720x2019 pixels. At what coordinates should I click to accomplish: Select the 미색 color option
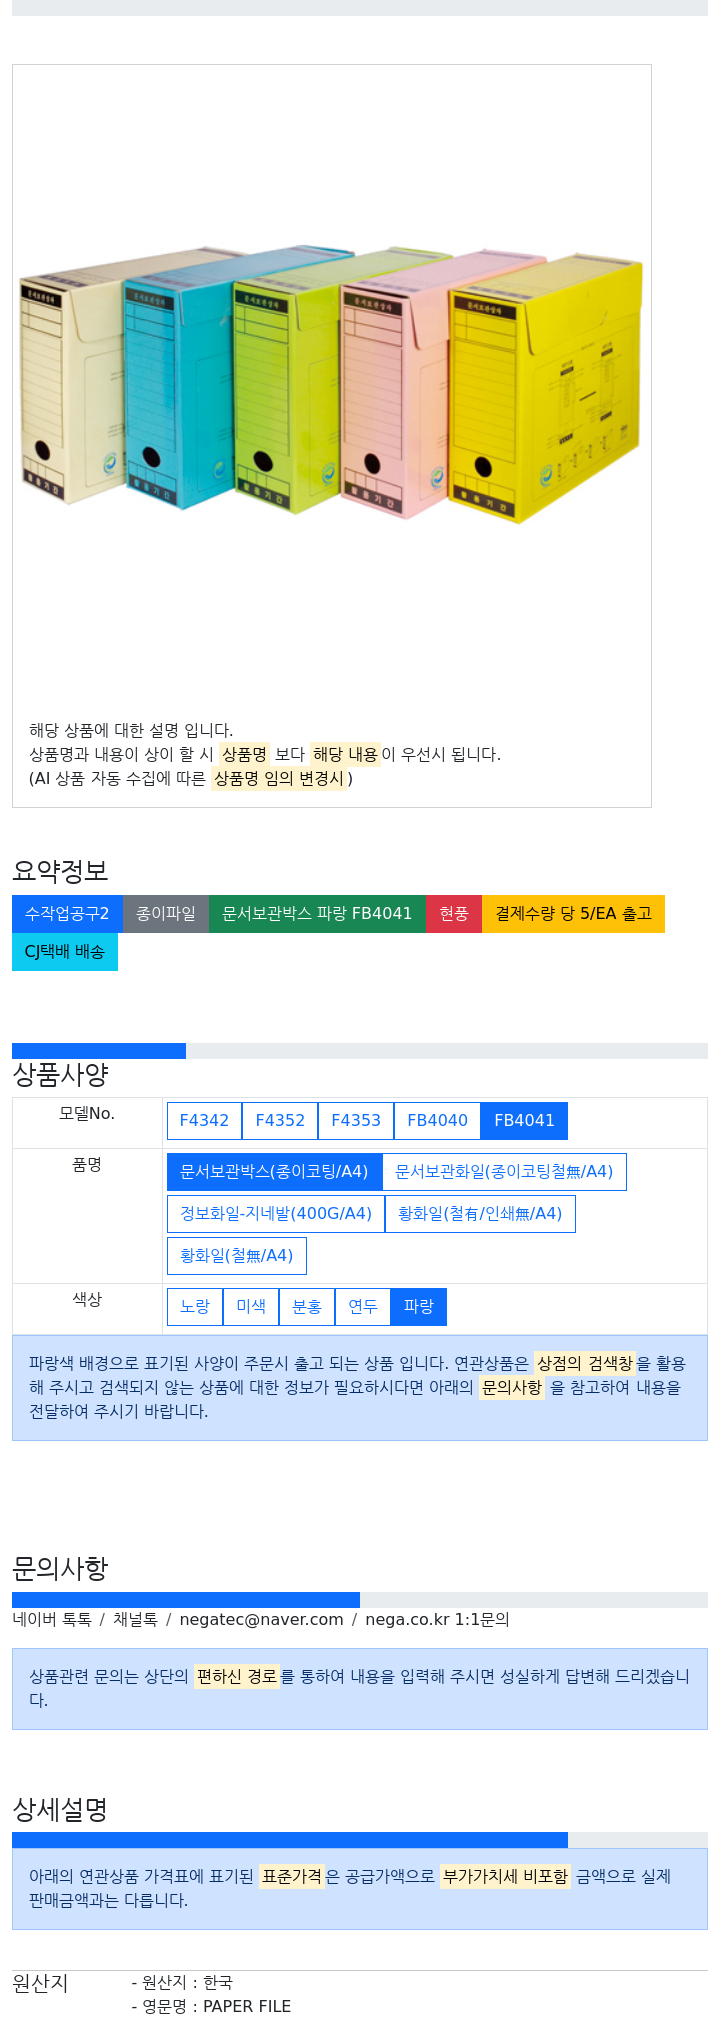(x=251, y=1306)
